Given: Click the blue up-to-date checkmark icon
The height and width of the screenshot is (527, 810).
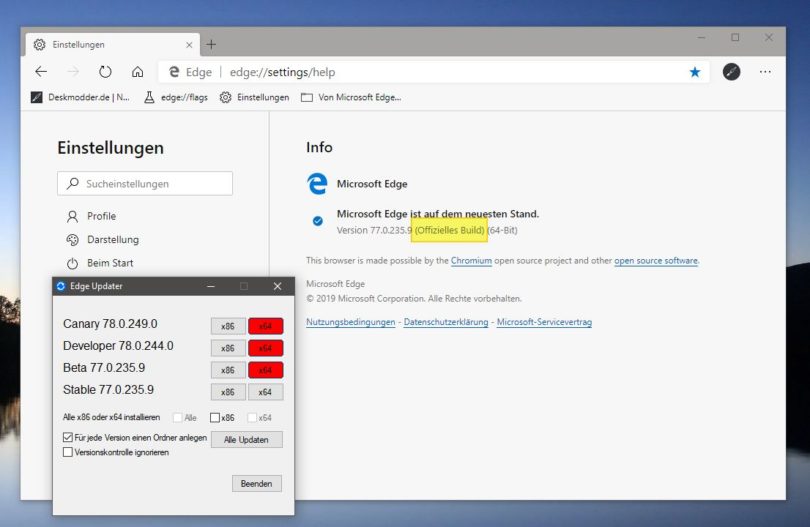Looking at the screenshot, I should (x=318, y=221).
